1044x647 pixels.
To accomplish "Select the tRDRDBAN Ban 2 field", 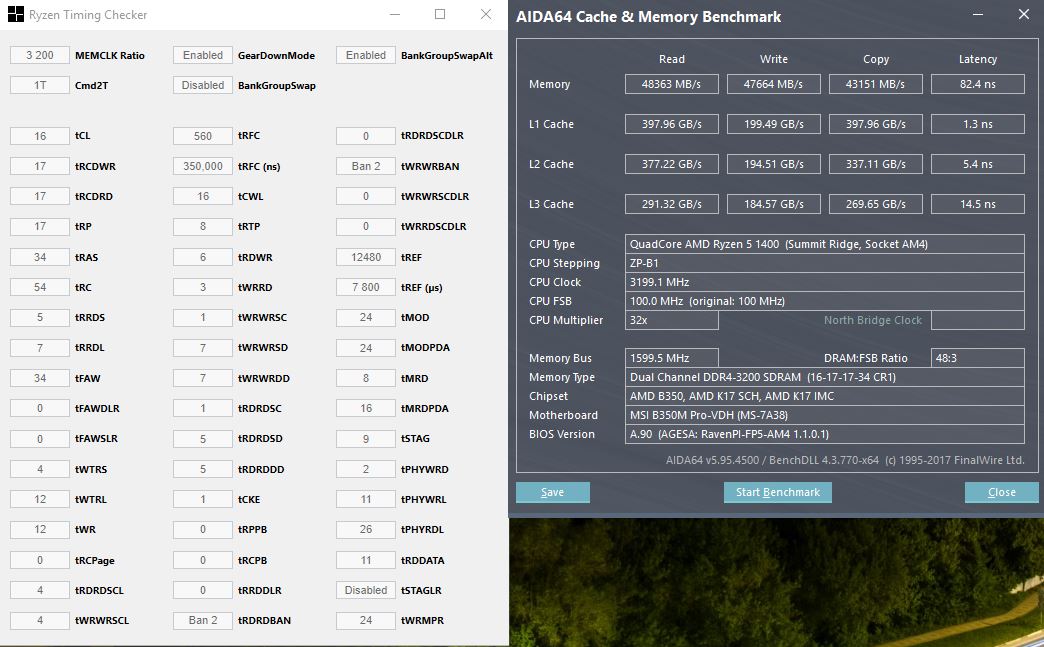I will click(x=202, y=620).
